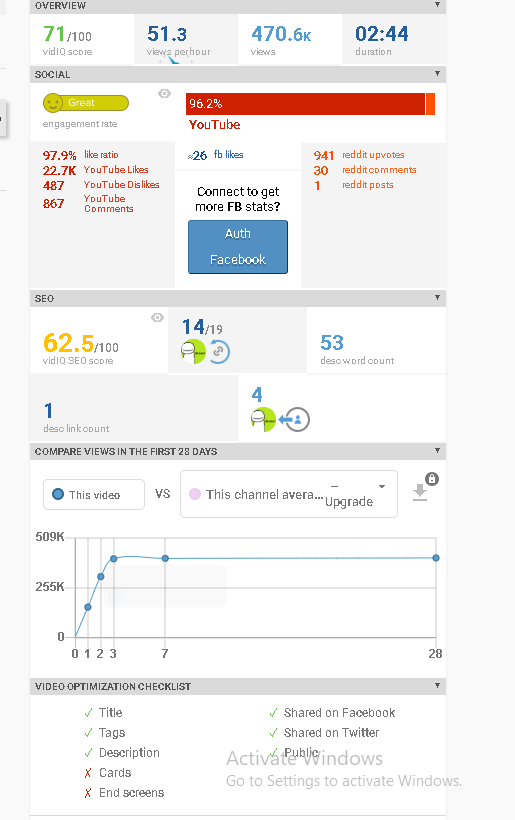
Task: Select the This video series toggle
Action: click(94, 495)
